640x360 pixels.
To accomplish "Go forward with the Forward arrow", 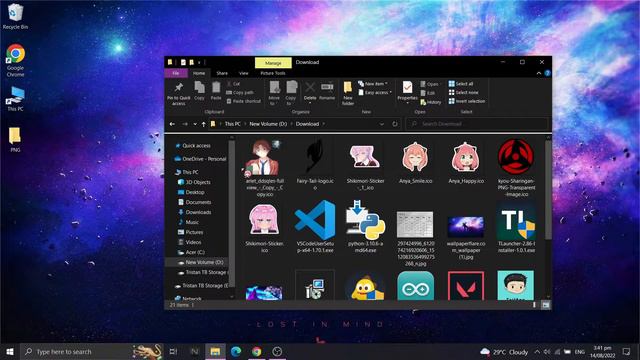I will 184,124.
